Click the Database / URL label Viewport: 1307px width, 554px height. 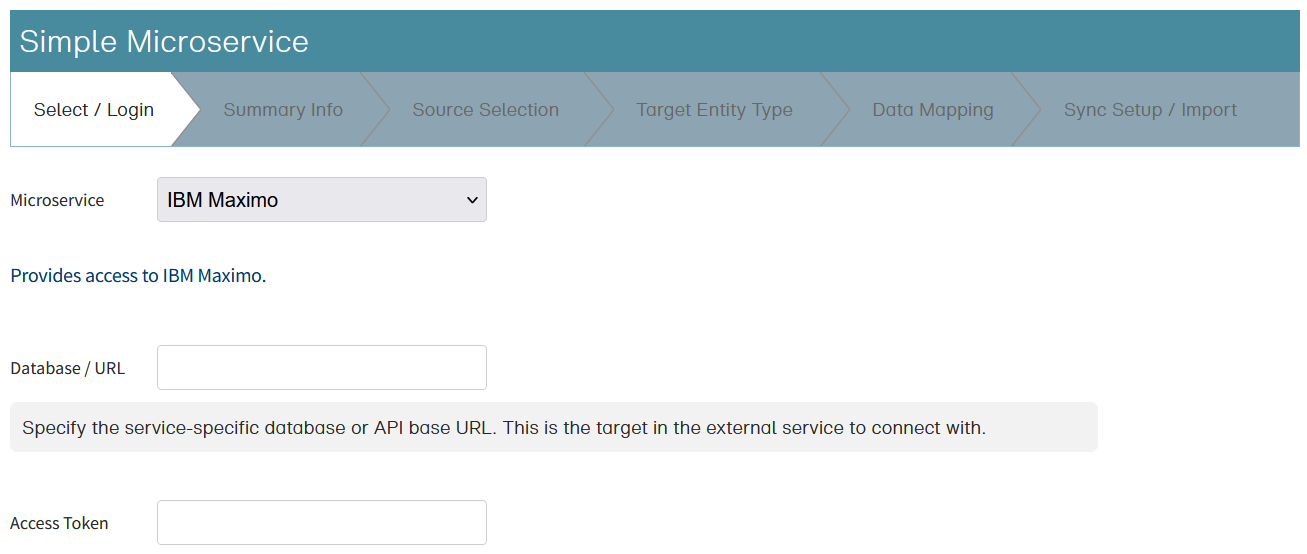coord(68,368)
